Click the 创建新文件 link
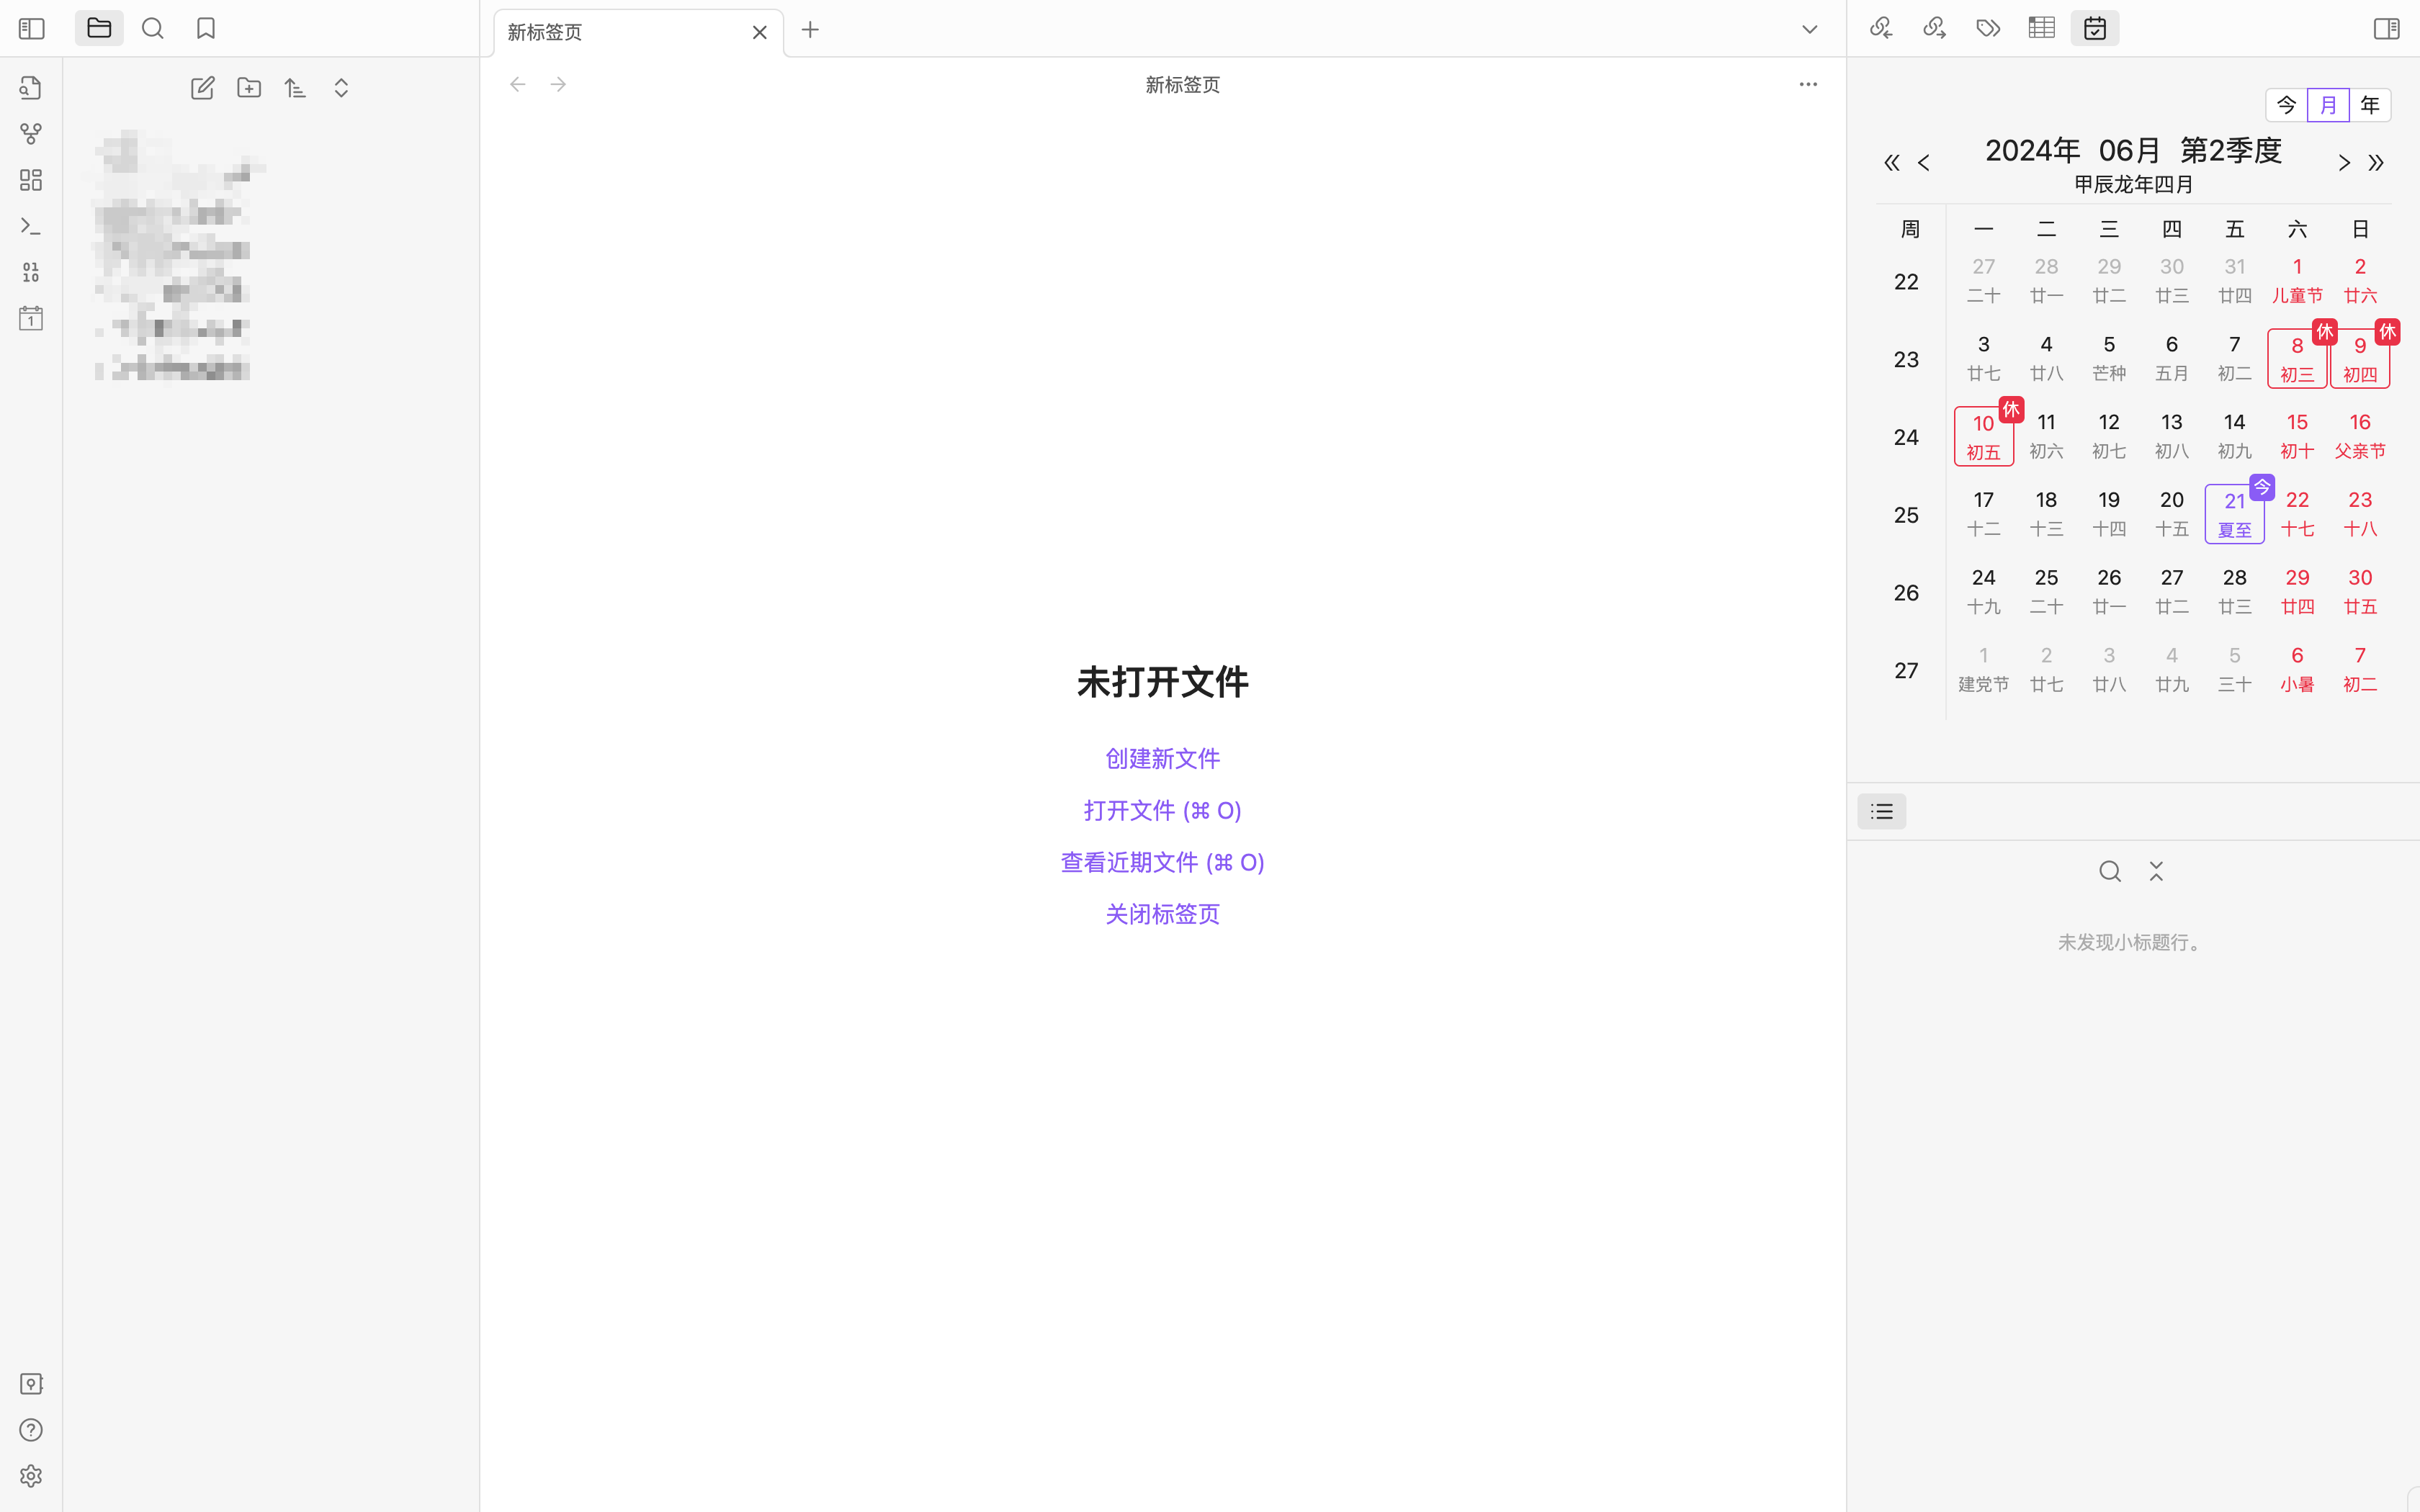The height and width of the screenshot is (1512, 2420). click(1162, 758)
